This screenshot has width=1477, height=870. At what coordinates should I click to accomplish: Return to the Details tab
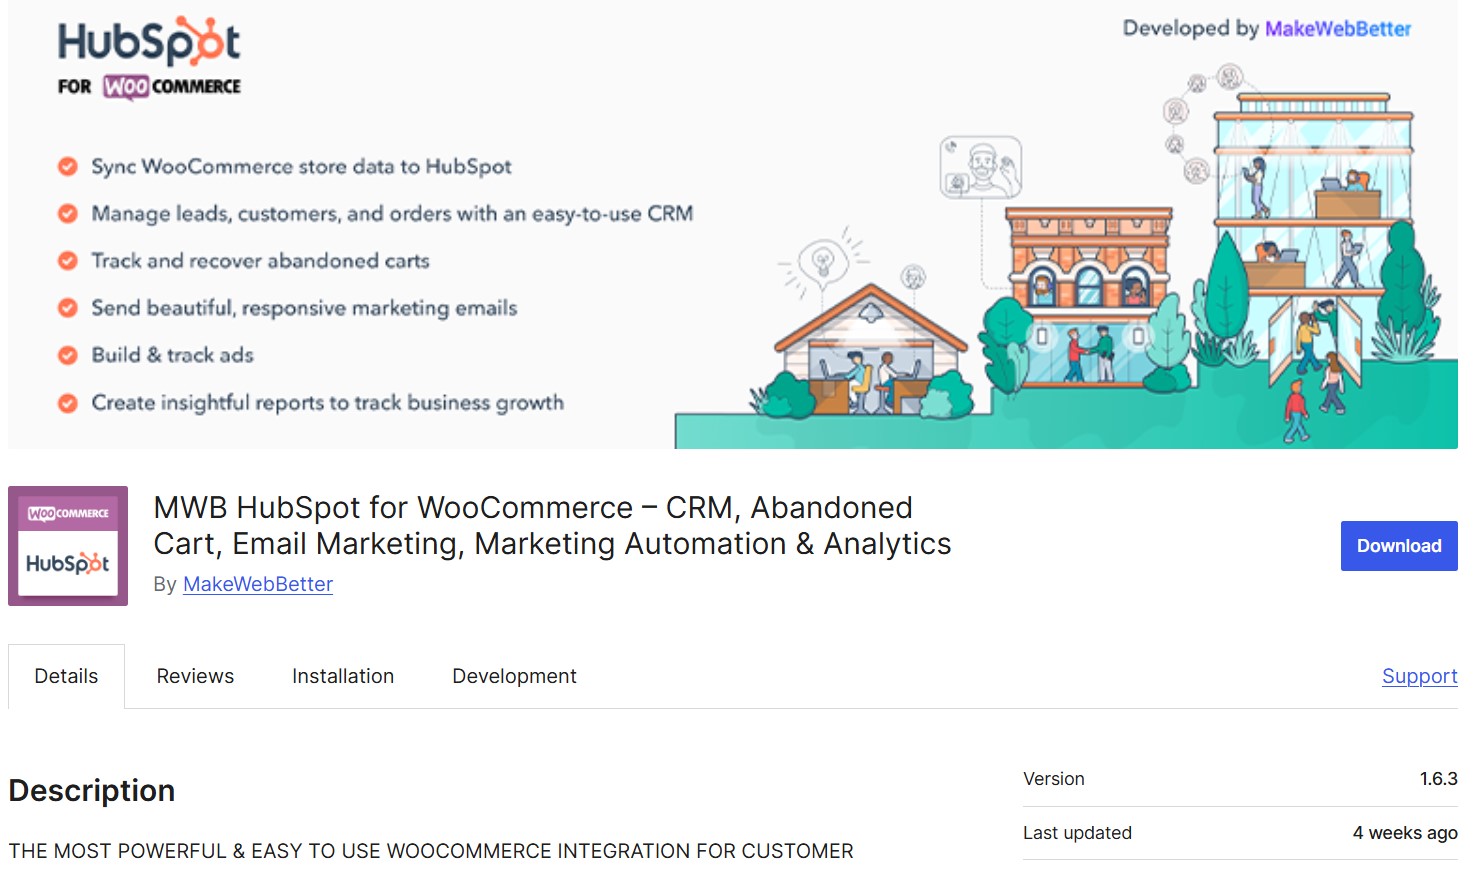[x=66, y=676]
